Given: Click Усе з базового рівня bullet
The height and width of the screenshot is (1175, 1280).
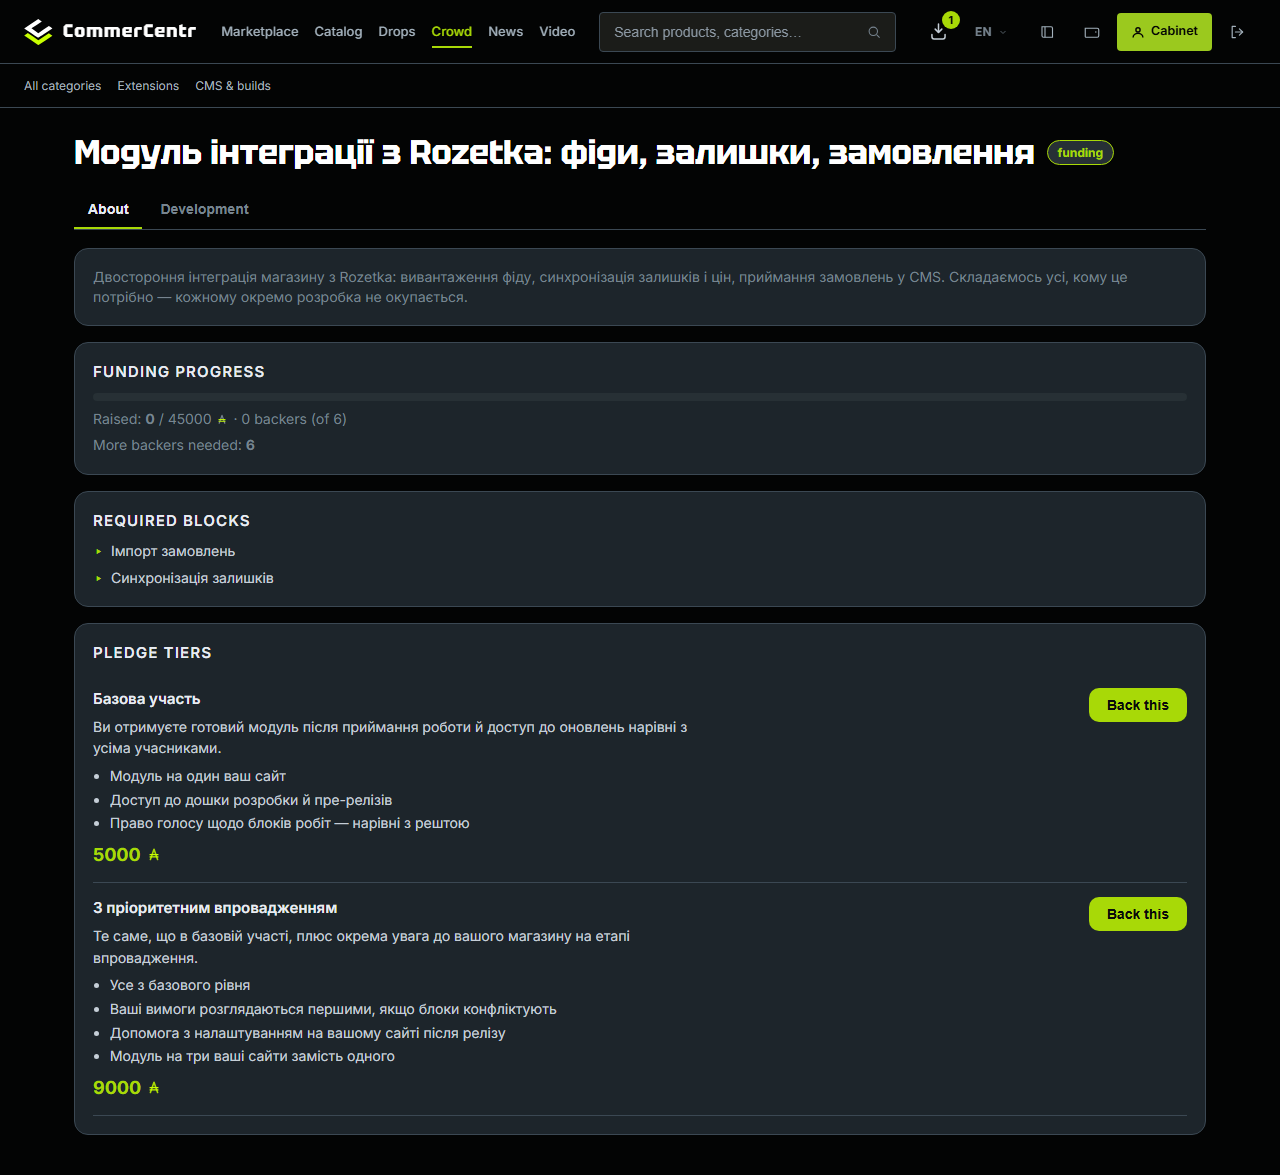Looking at the screenshot, I should point(180,985).
